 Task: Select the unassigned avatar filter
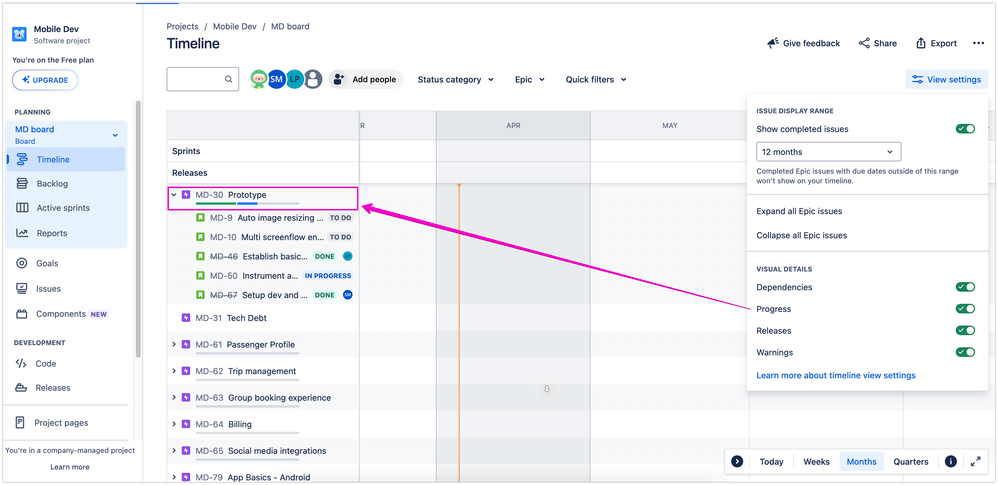point(313,79)
